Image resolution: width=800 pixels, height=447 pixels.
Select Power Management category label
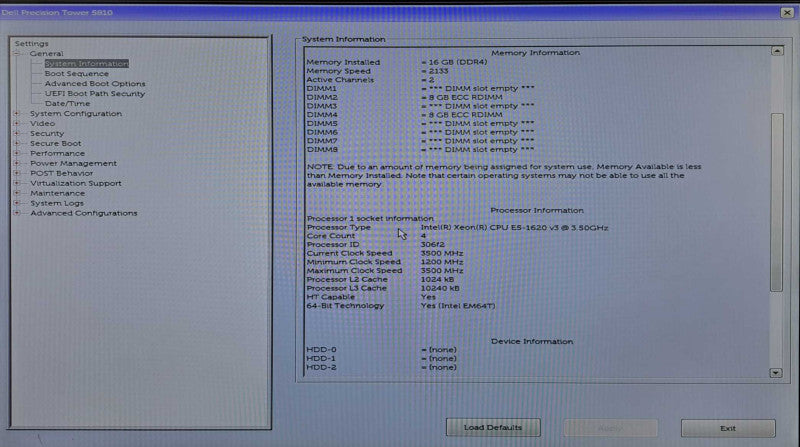coord(73,163)
